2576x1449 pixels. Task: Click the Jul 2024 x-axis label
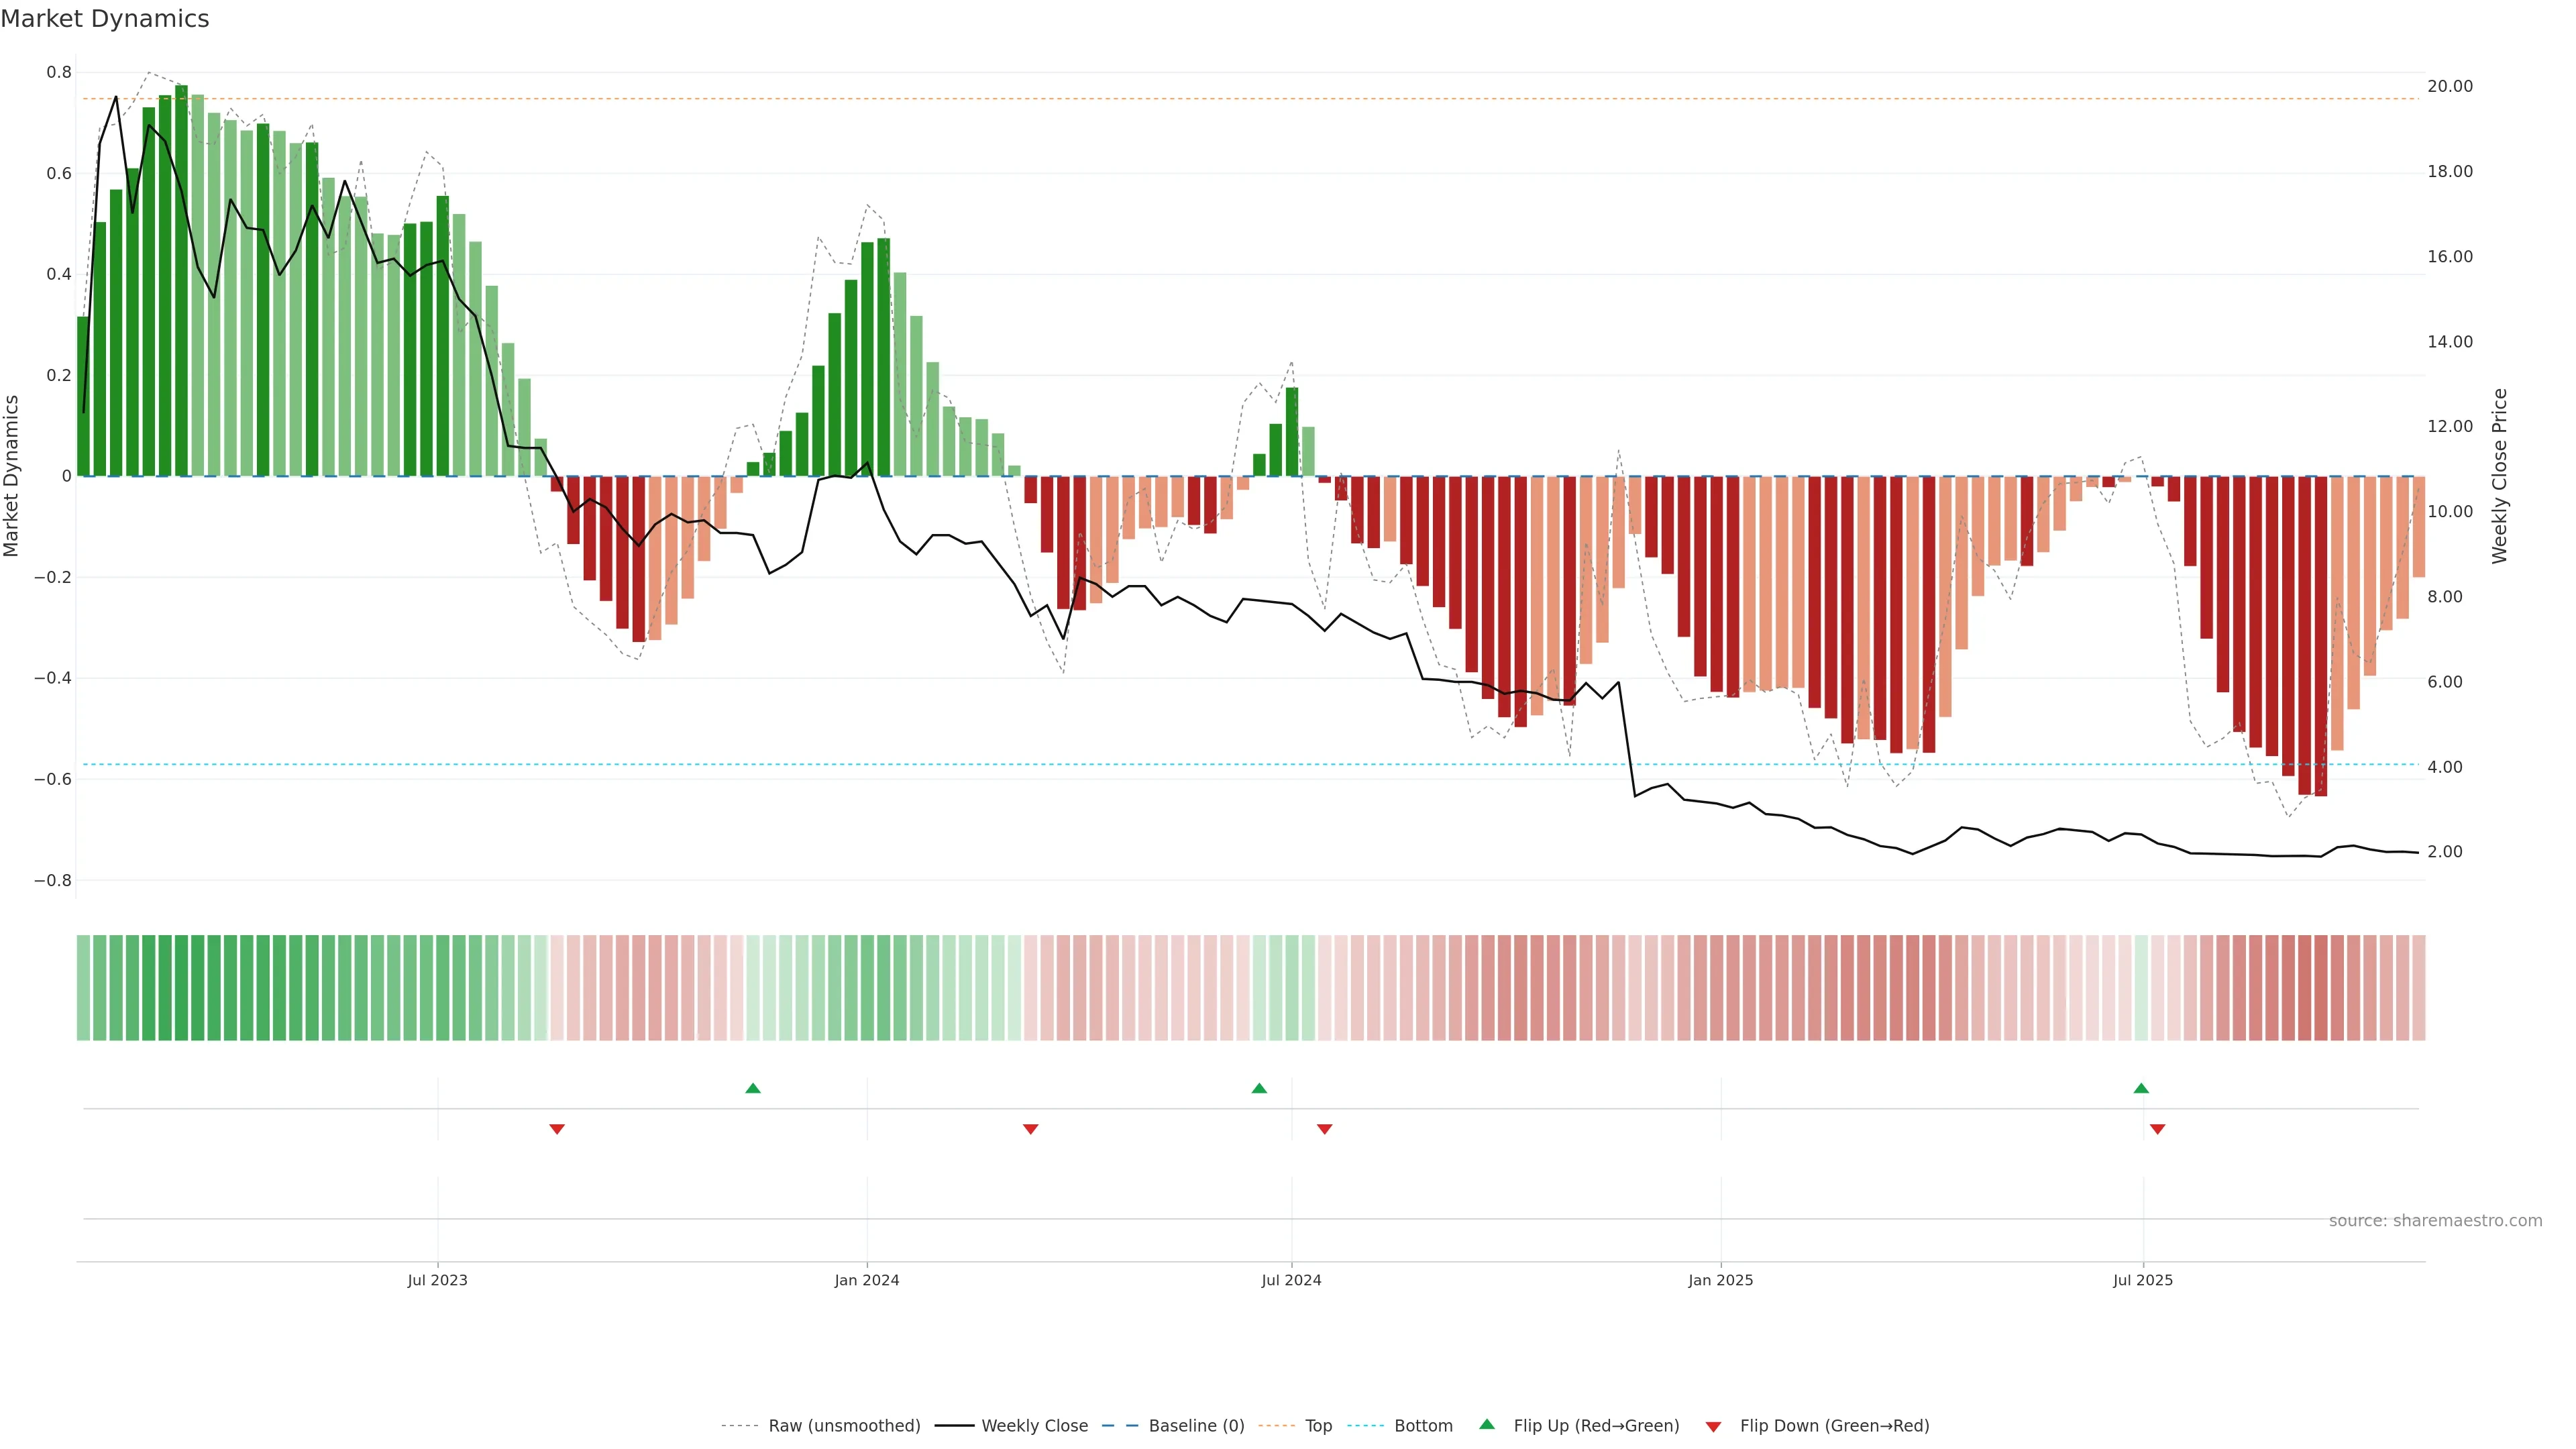(1291, 1280)
